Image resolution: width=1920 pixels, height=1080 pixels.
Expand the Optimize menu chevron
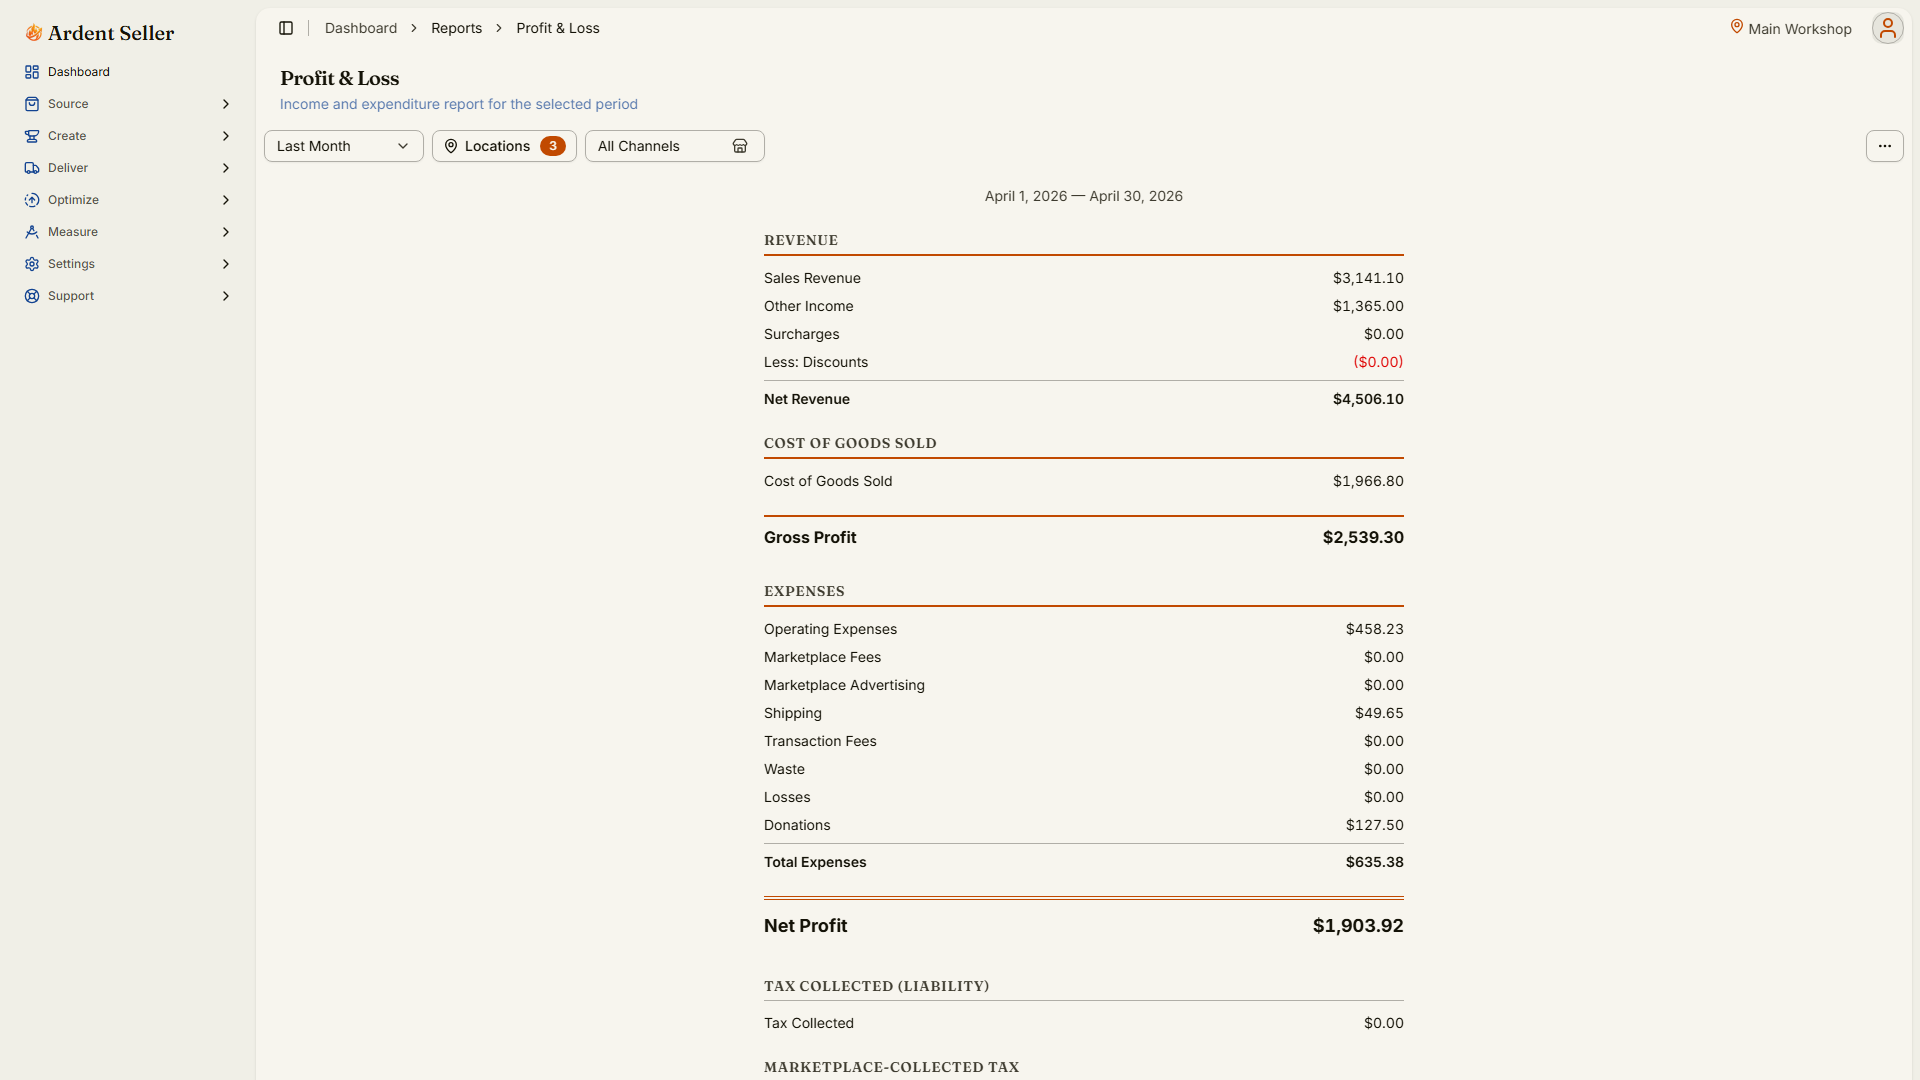tap(226, 200)
